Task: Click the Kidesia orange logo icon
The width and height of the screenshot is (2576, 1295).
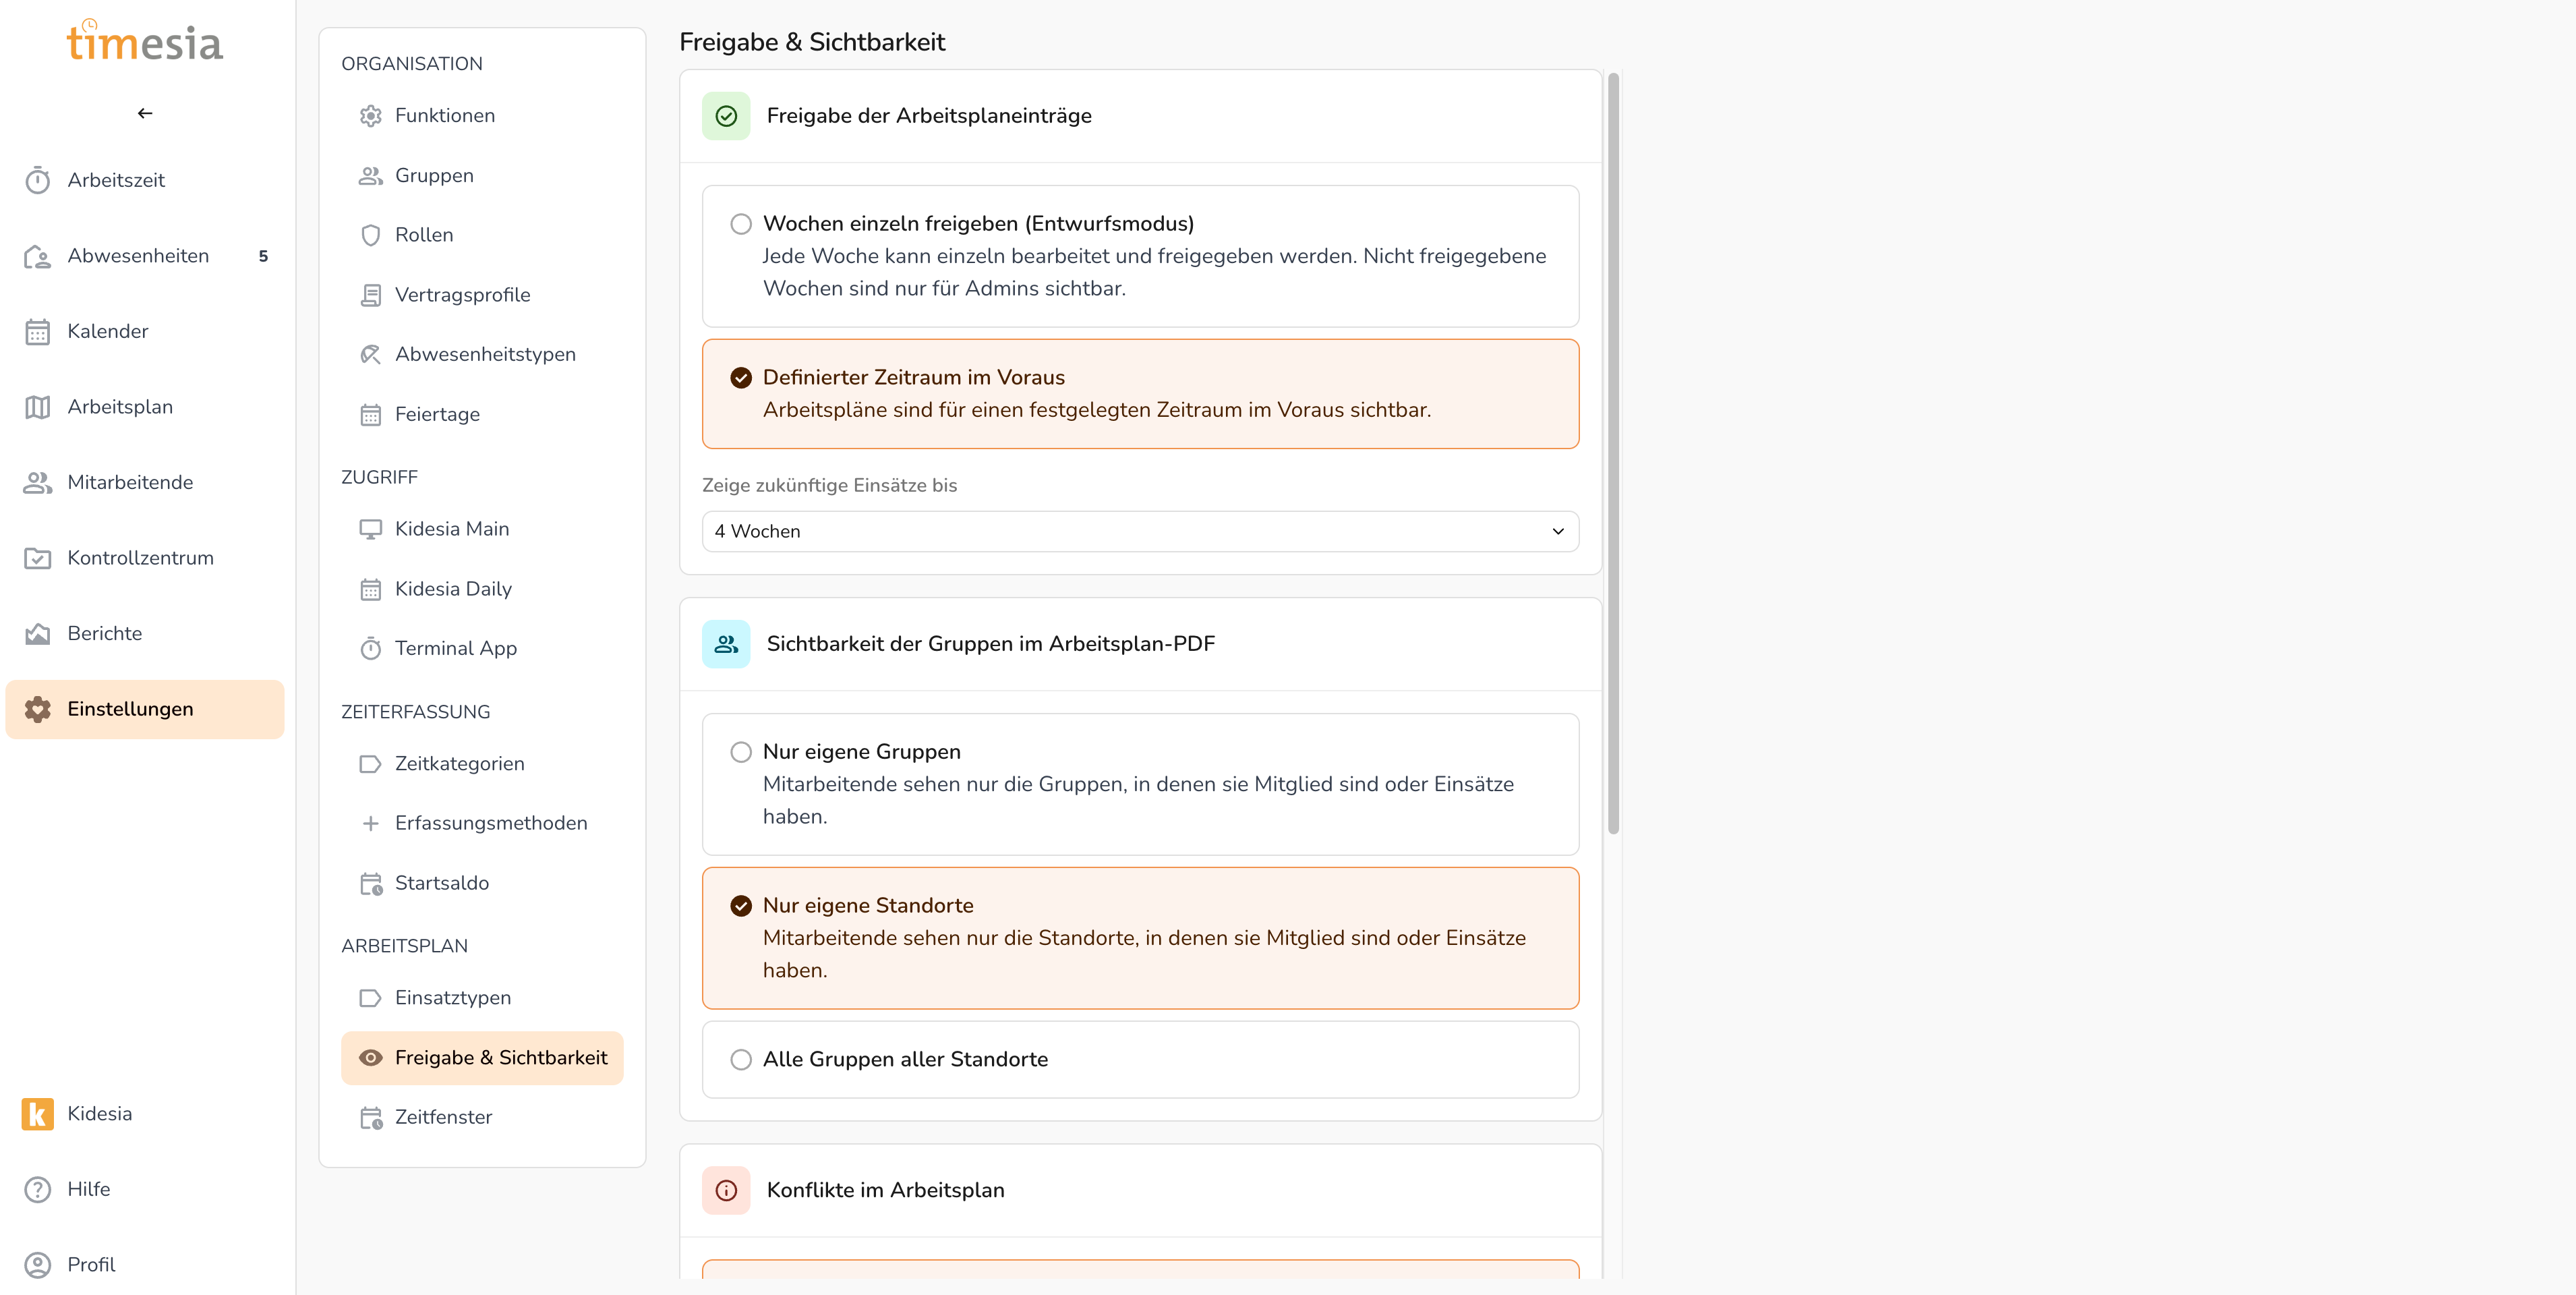Action: coord(38,1113)
